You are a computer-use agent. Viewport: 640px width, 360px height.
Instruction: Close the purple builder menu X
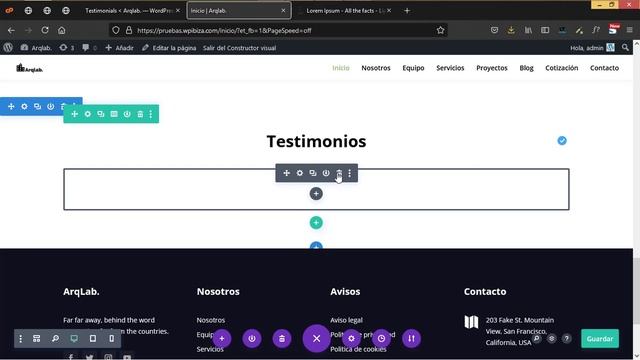(x=316, y=338)
